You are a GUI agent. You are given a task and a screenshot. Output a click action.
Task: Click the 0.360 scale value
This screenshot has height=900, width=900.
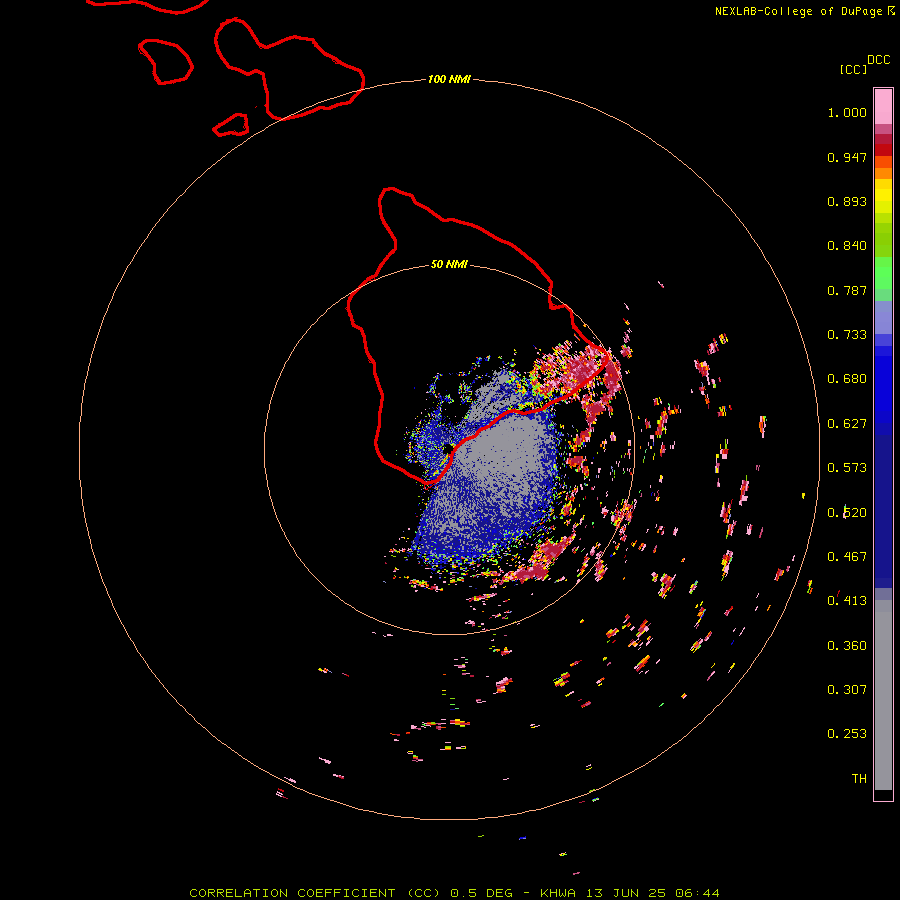(847, 646)
